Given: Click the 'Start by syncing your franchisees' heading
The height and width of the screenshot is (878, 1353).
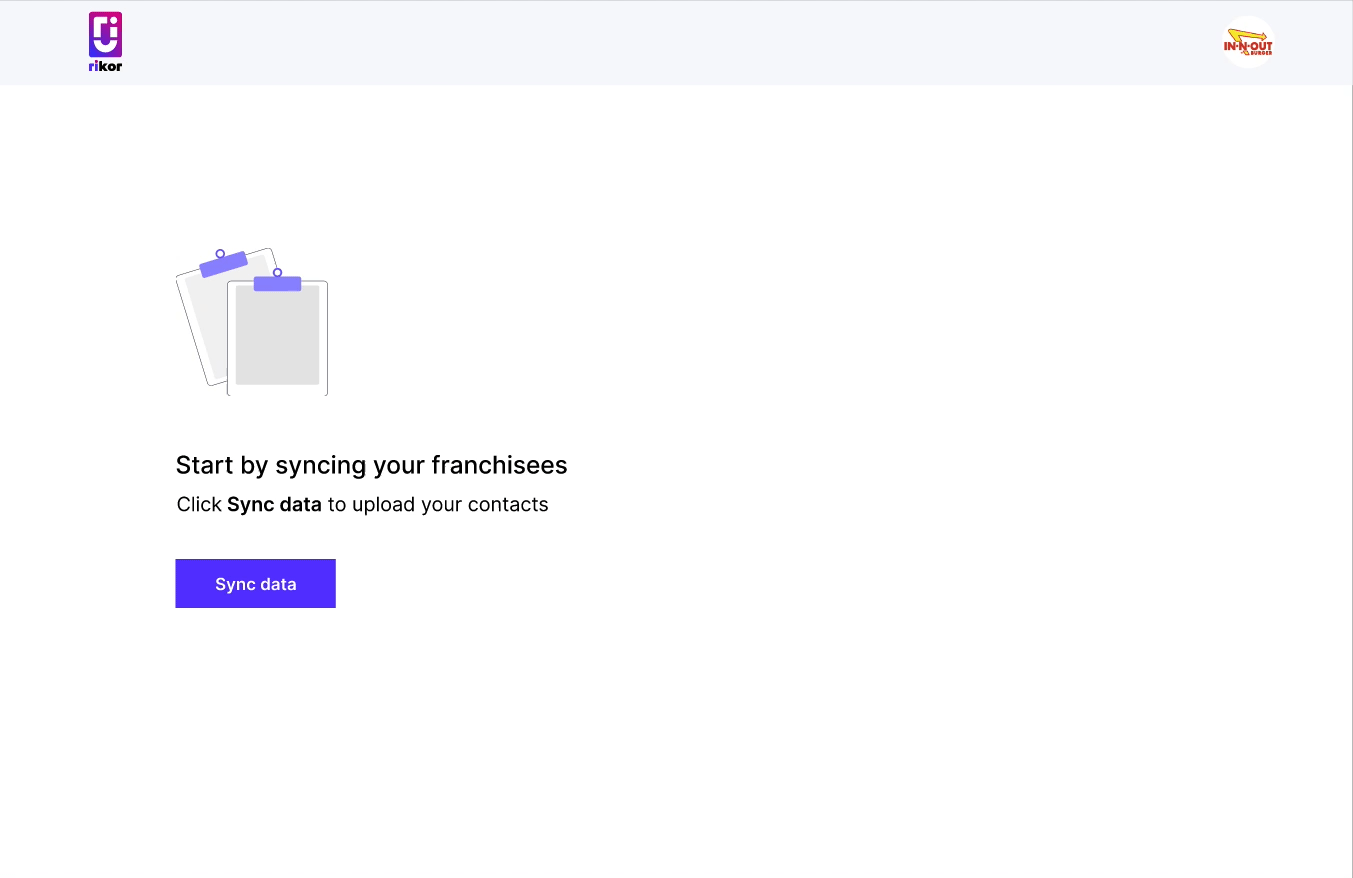Looking at the screenshot, I should pyautogui.click(x=371, y=465).
